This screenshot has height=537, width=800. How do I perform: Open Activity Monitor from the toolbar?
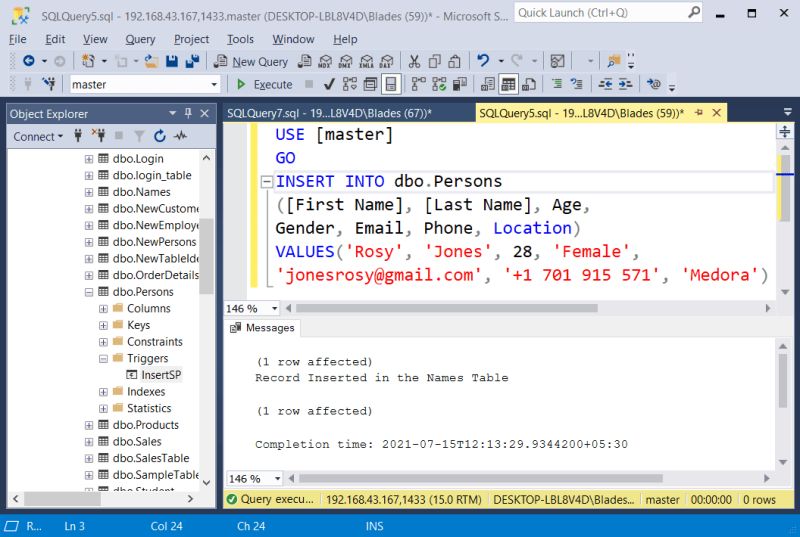click(x=557, y=61)
